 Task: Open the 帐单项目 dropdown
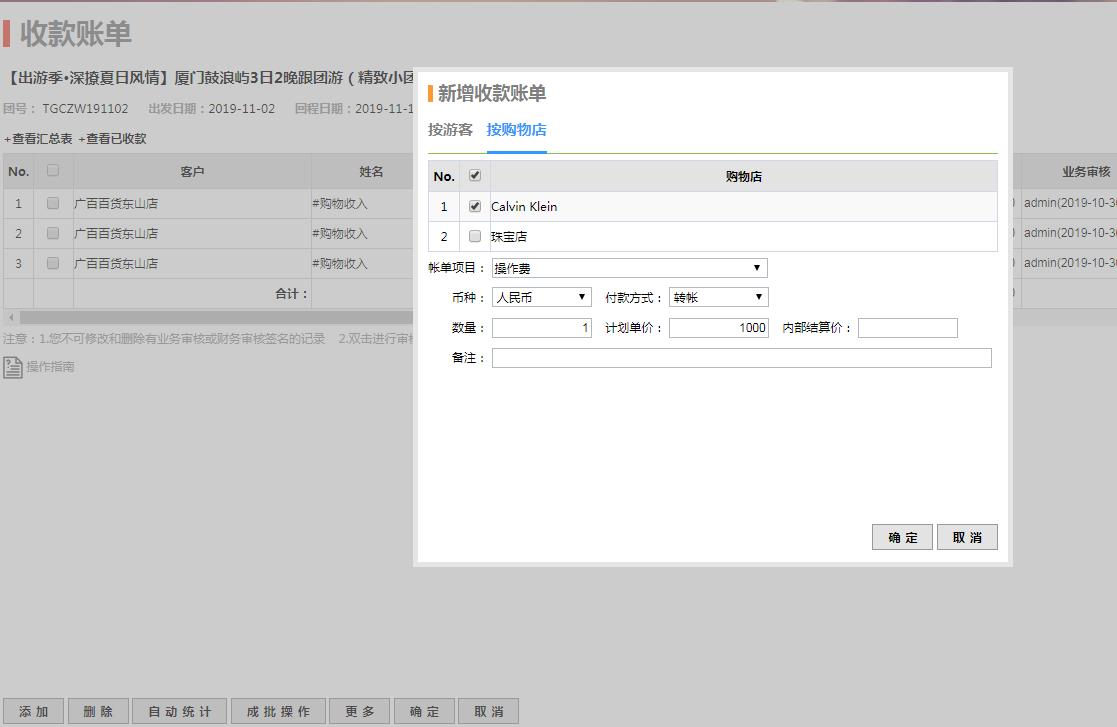[629, 268]
